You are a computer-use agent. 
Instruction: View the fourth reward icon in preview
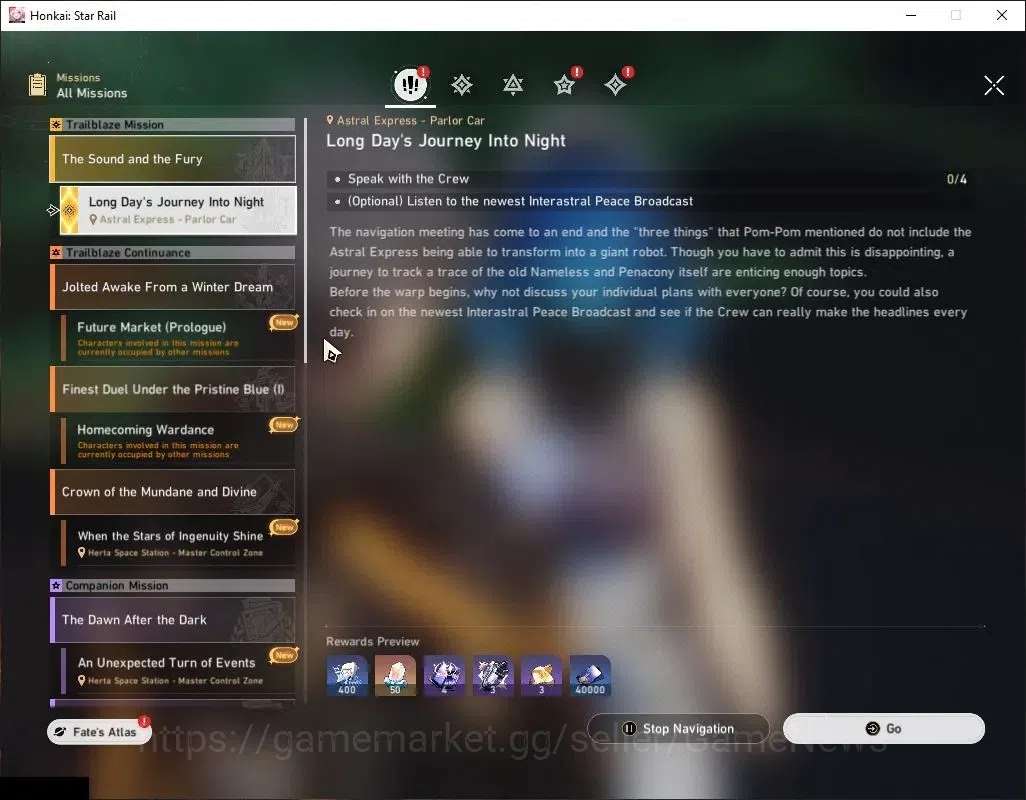tap(493, 676)
